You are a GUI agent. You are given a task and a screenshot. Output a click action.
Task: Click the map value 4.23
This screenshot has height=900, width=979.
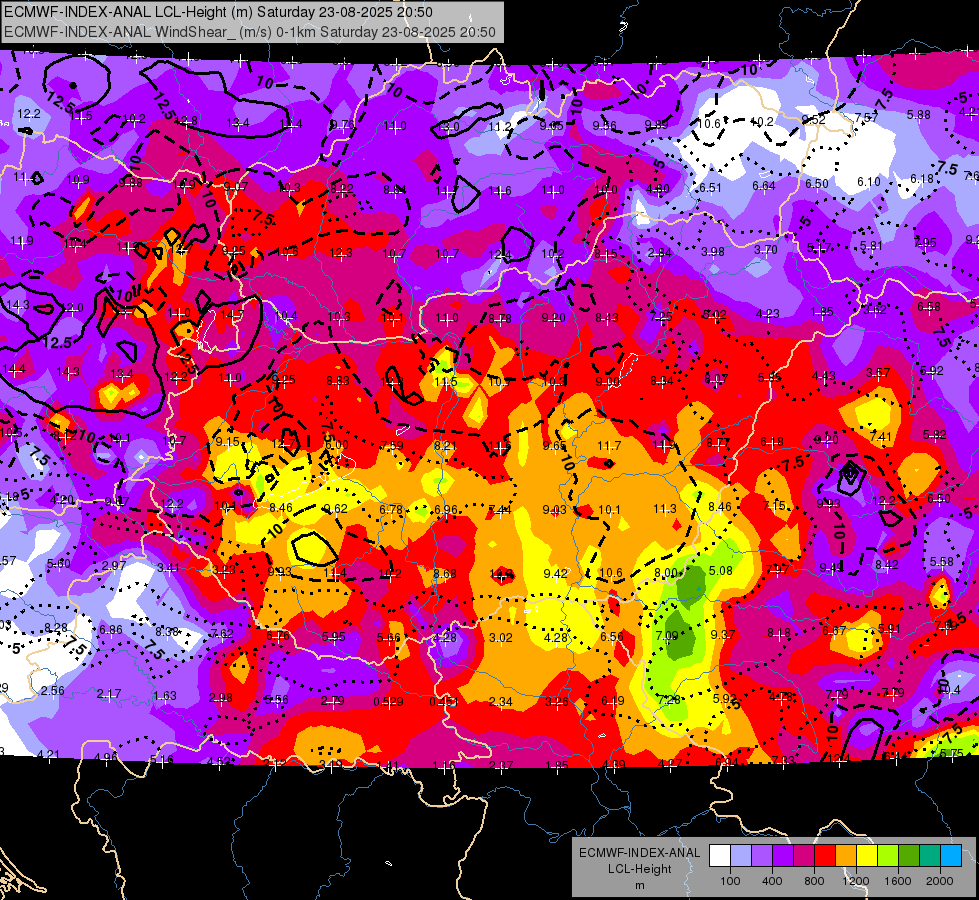click(x=767, y=314)
